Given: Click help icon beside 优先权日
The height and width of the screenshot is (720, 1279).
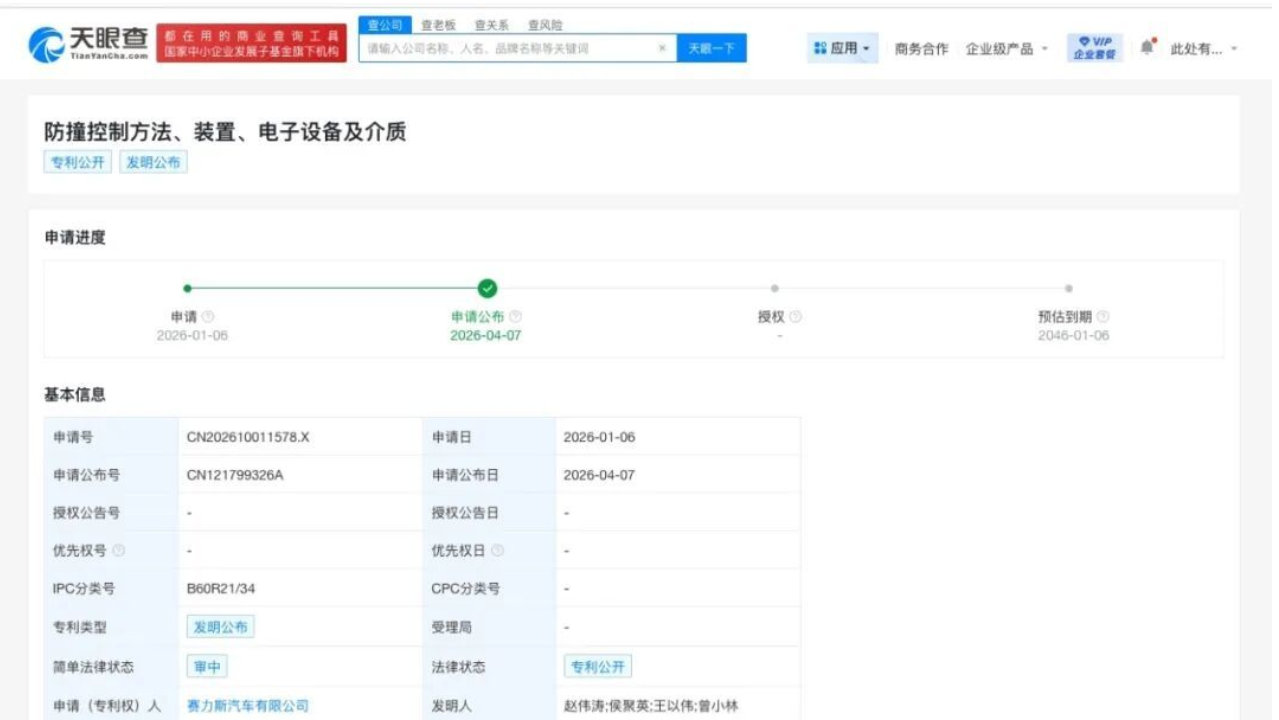Looking at the screenshot, I should (x=498, y=550).
